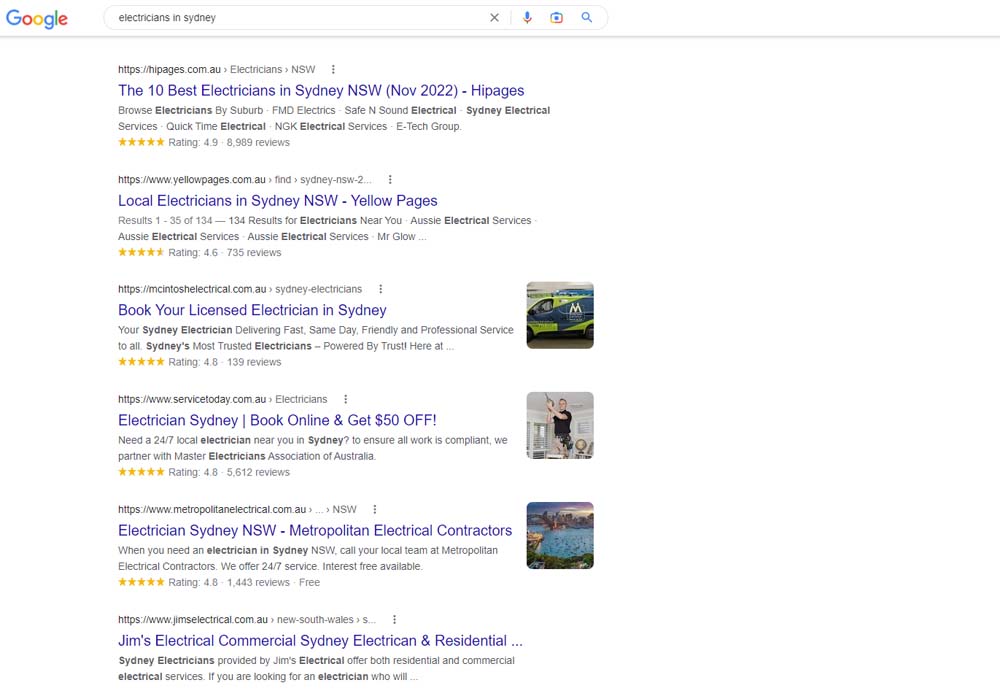Submit search with the magnifying glass icon
Screen dimensions: 1000x699
[587, 18]
